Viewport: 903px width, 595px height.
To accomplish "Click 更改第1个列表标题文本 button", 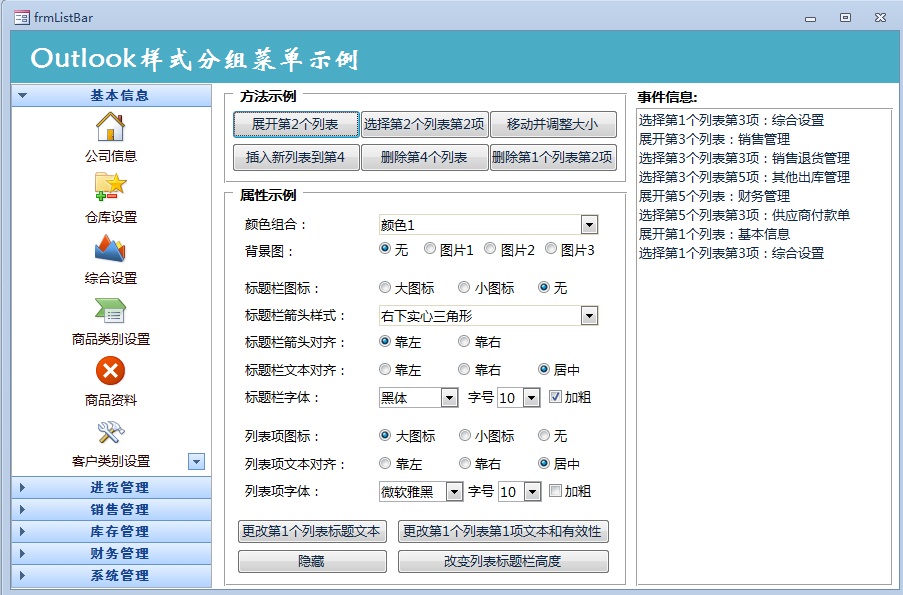I will 312,531.
